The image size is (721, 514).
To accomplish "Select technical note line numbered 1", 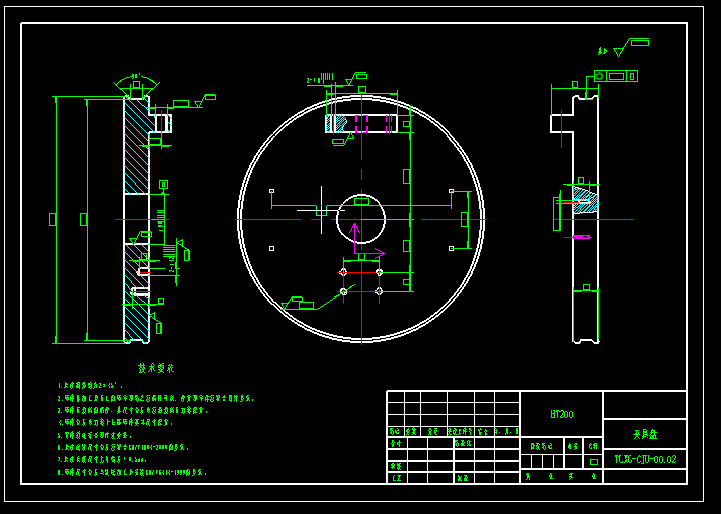I will (91, 386).
